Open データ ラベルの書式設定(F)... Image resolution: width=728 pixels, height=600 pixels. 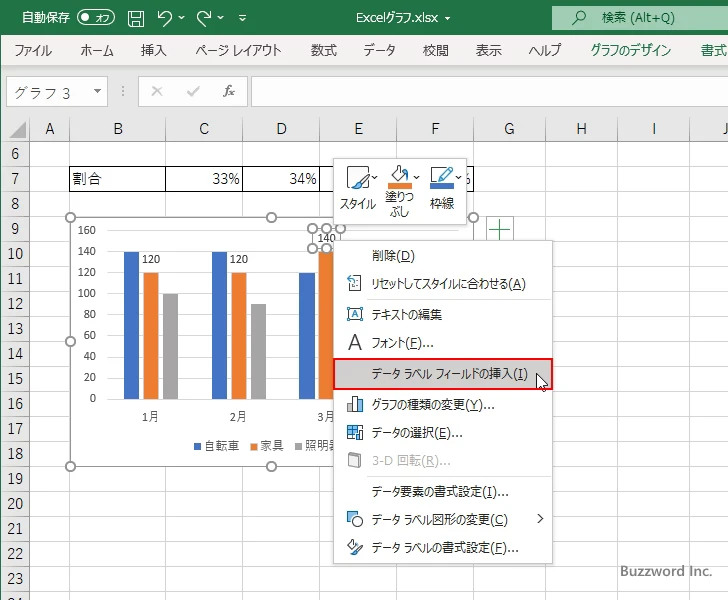click(443, 548)
